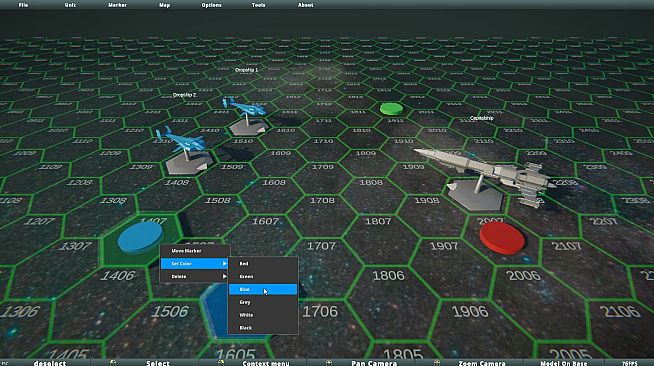Expand the Set Color submenu arrow
654x366 pixels.
[x=224, y=263]
